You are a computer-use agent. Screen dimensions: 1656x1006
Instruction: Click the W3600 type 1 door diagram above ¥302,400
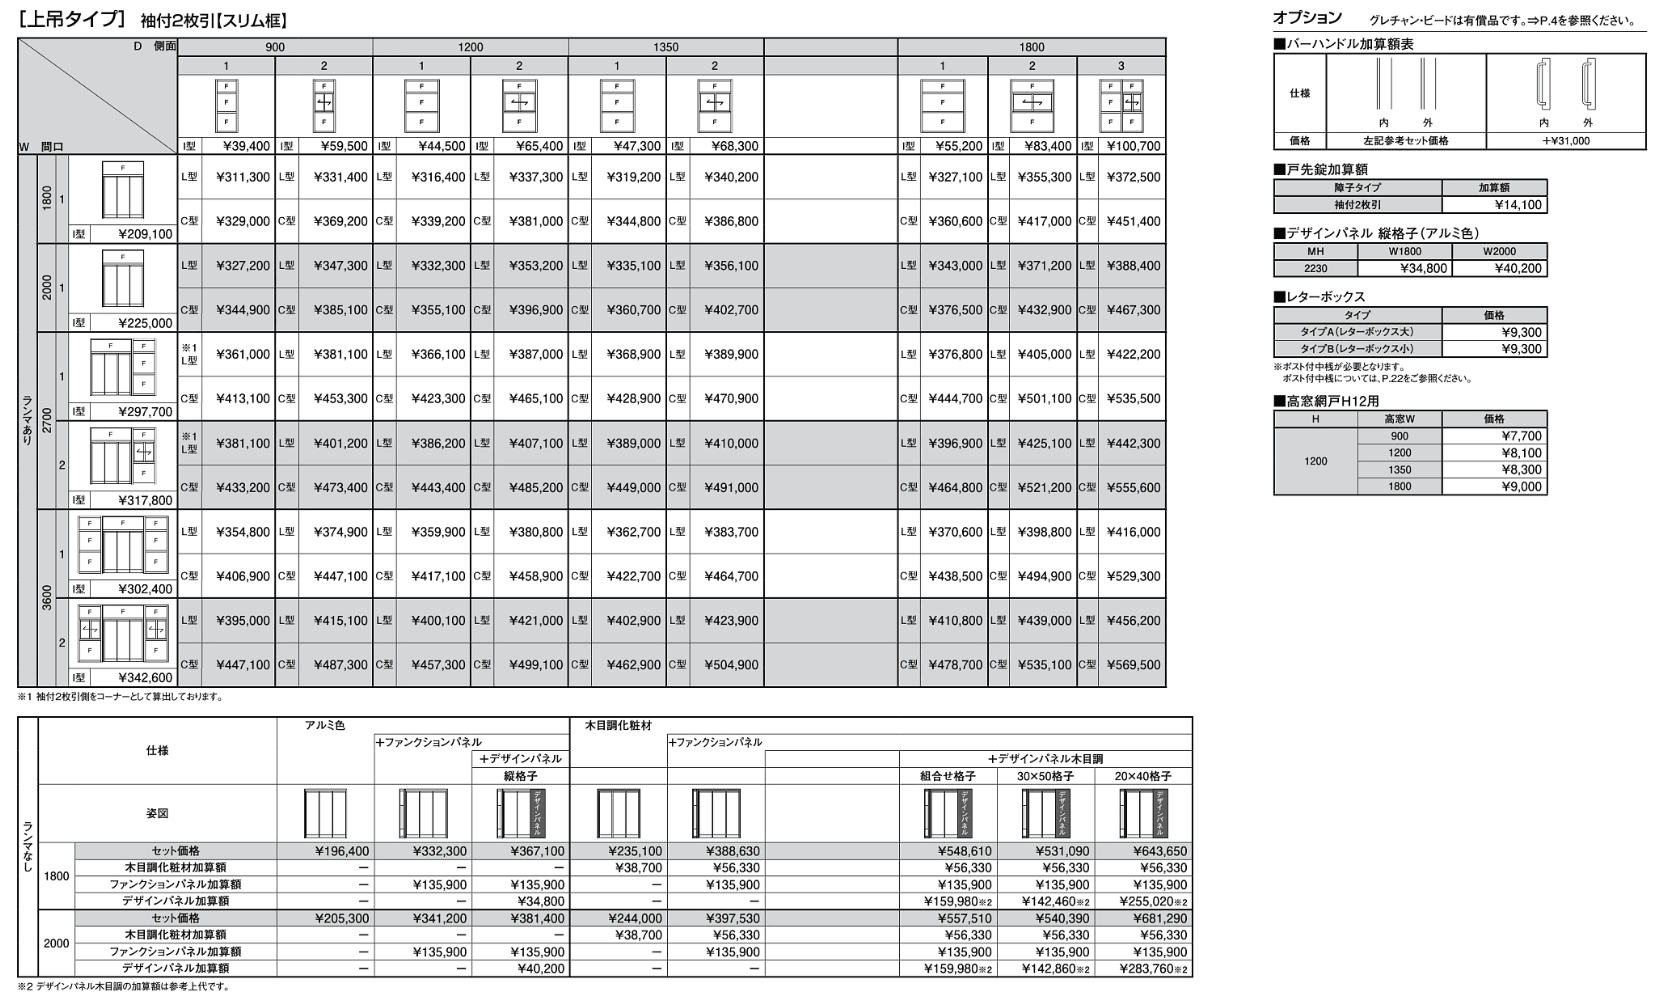pyautogui.click(x=123, y=545)
